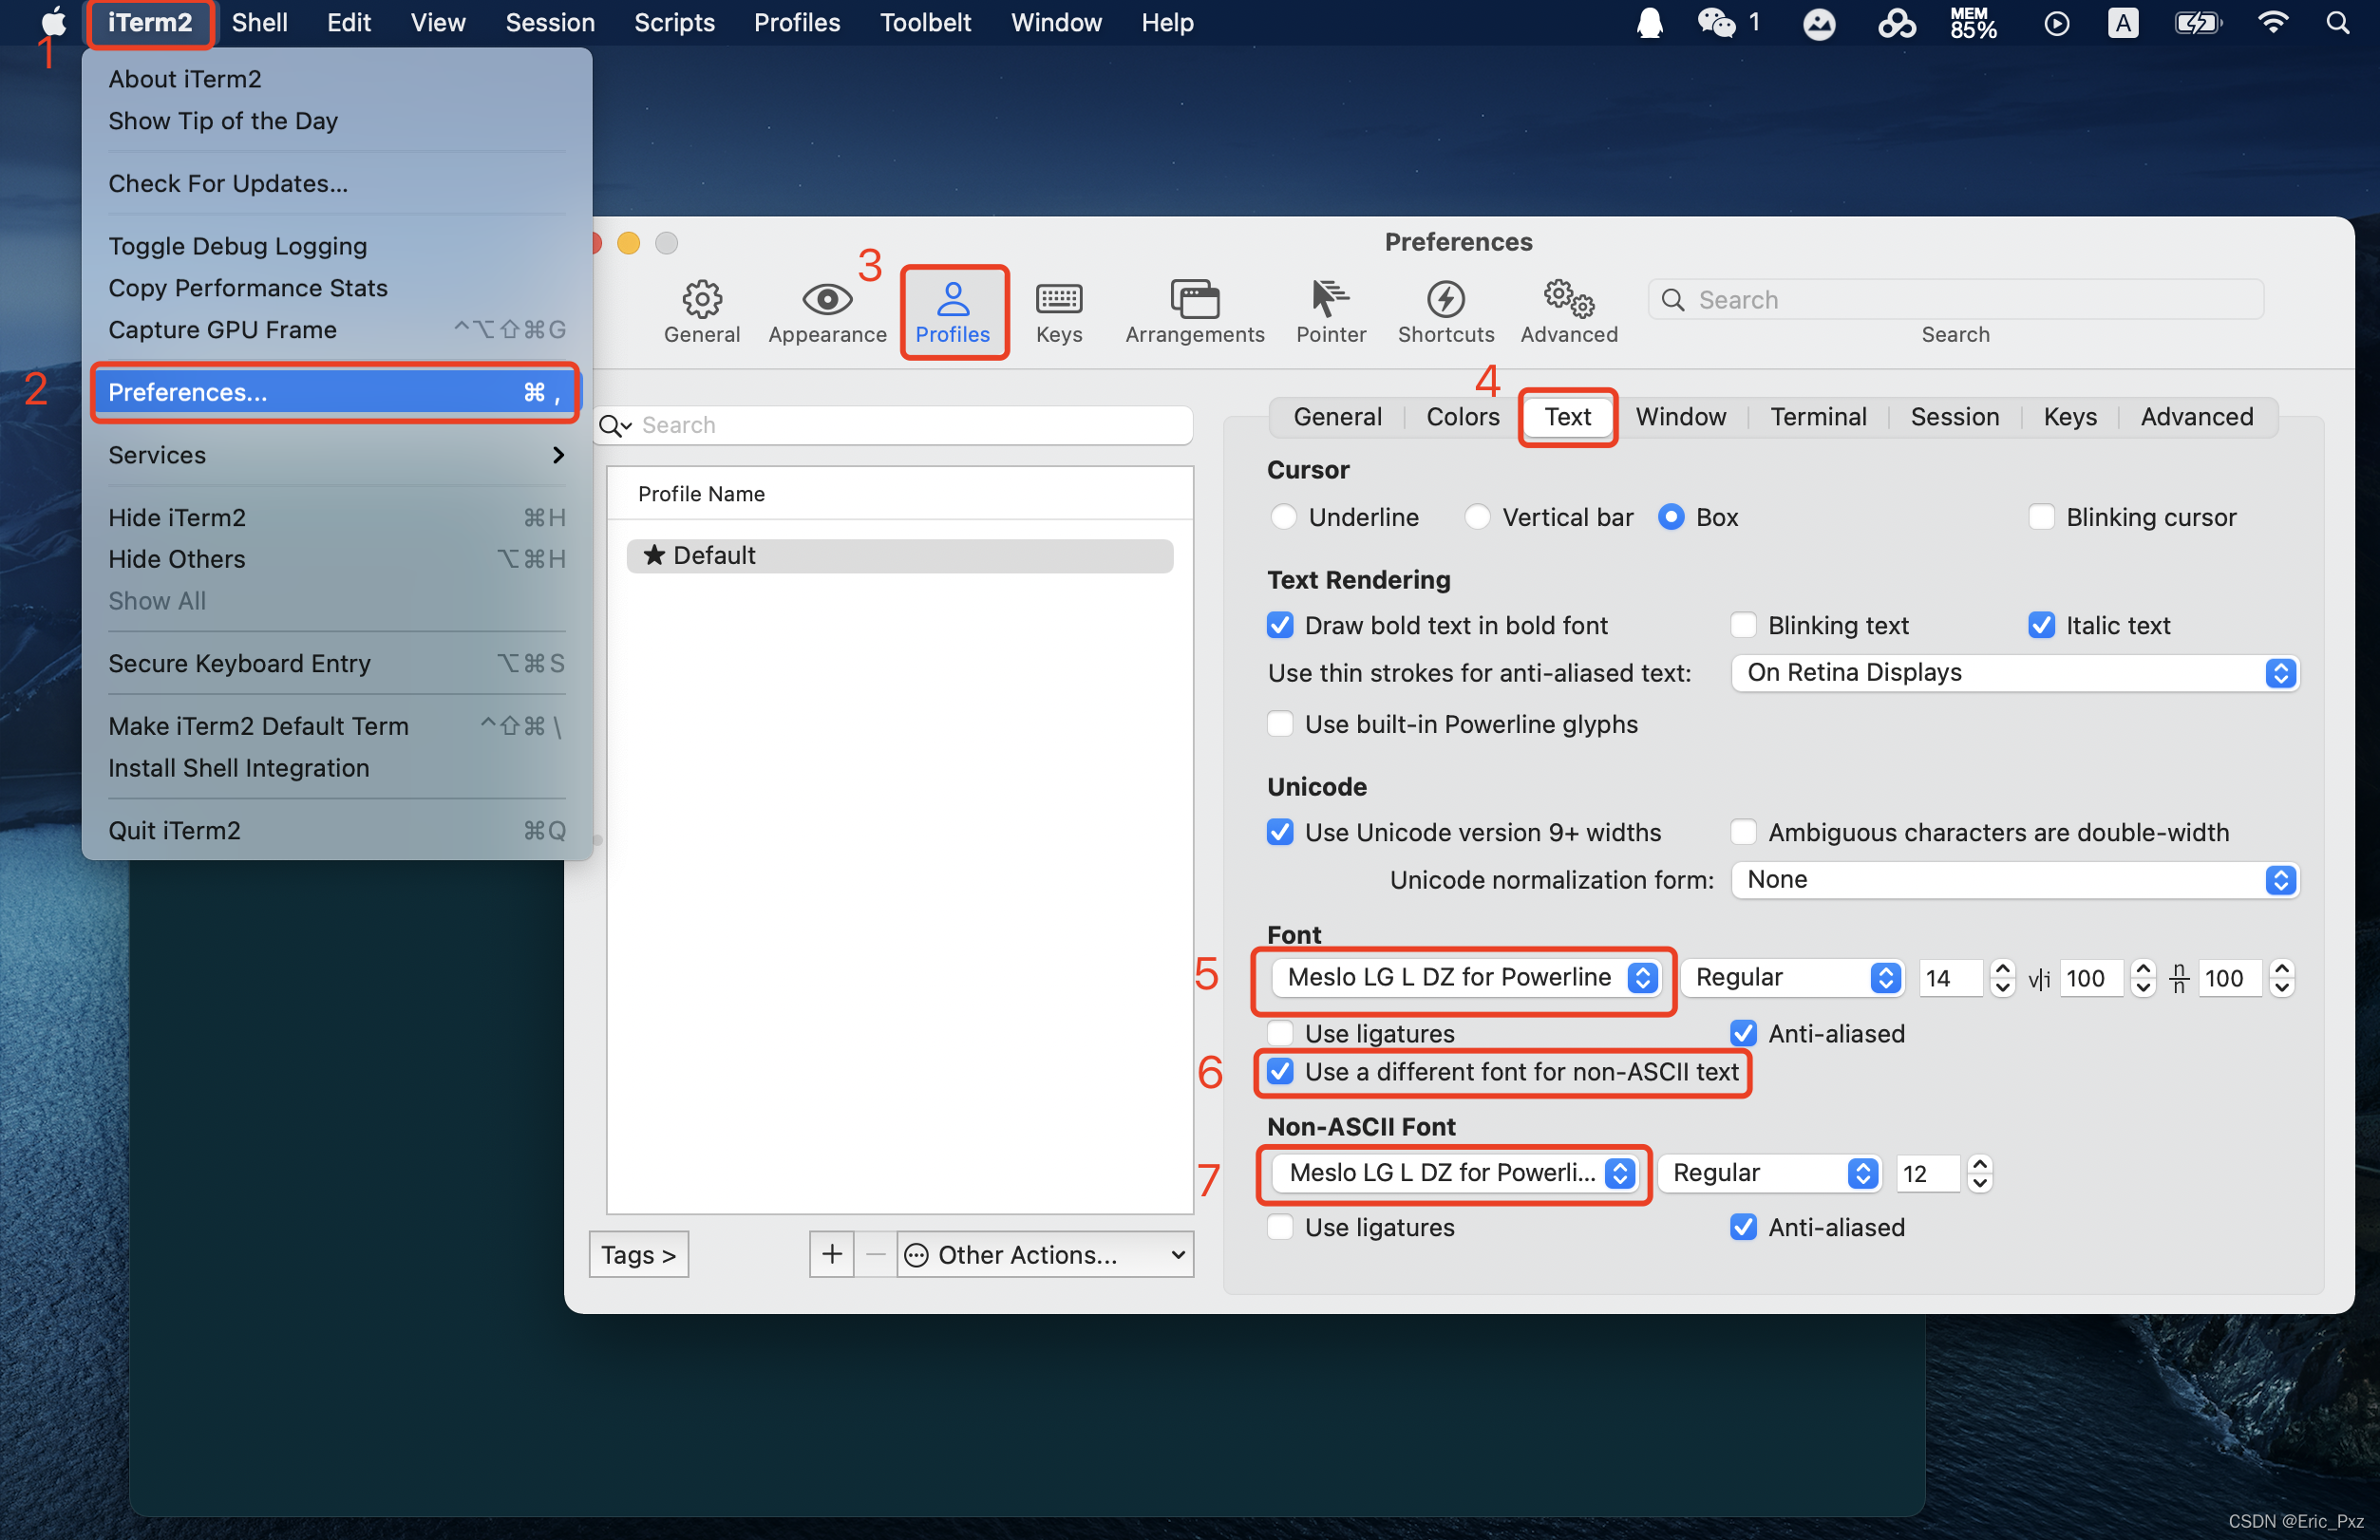Open the General preferences pane icon
Image resolution: width=2380 pixels, height=1540 pixels.
click(702, 311)
